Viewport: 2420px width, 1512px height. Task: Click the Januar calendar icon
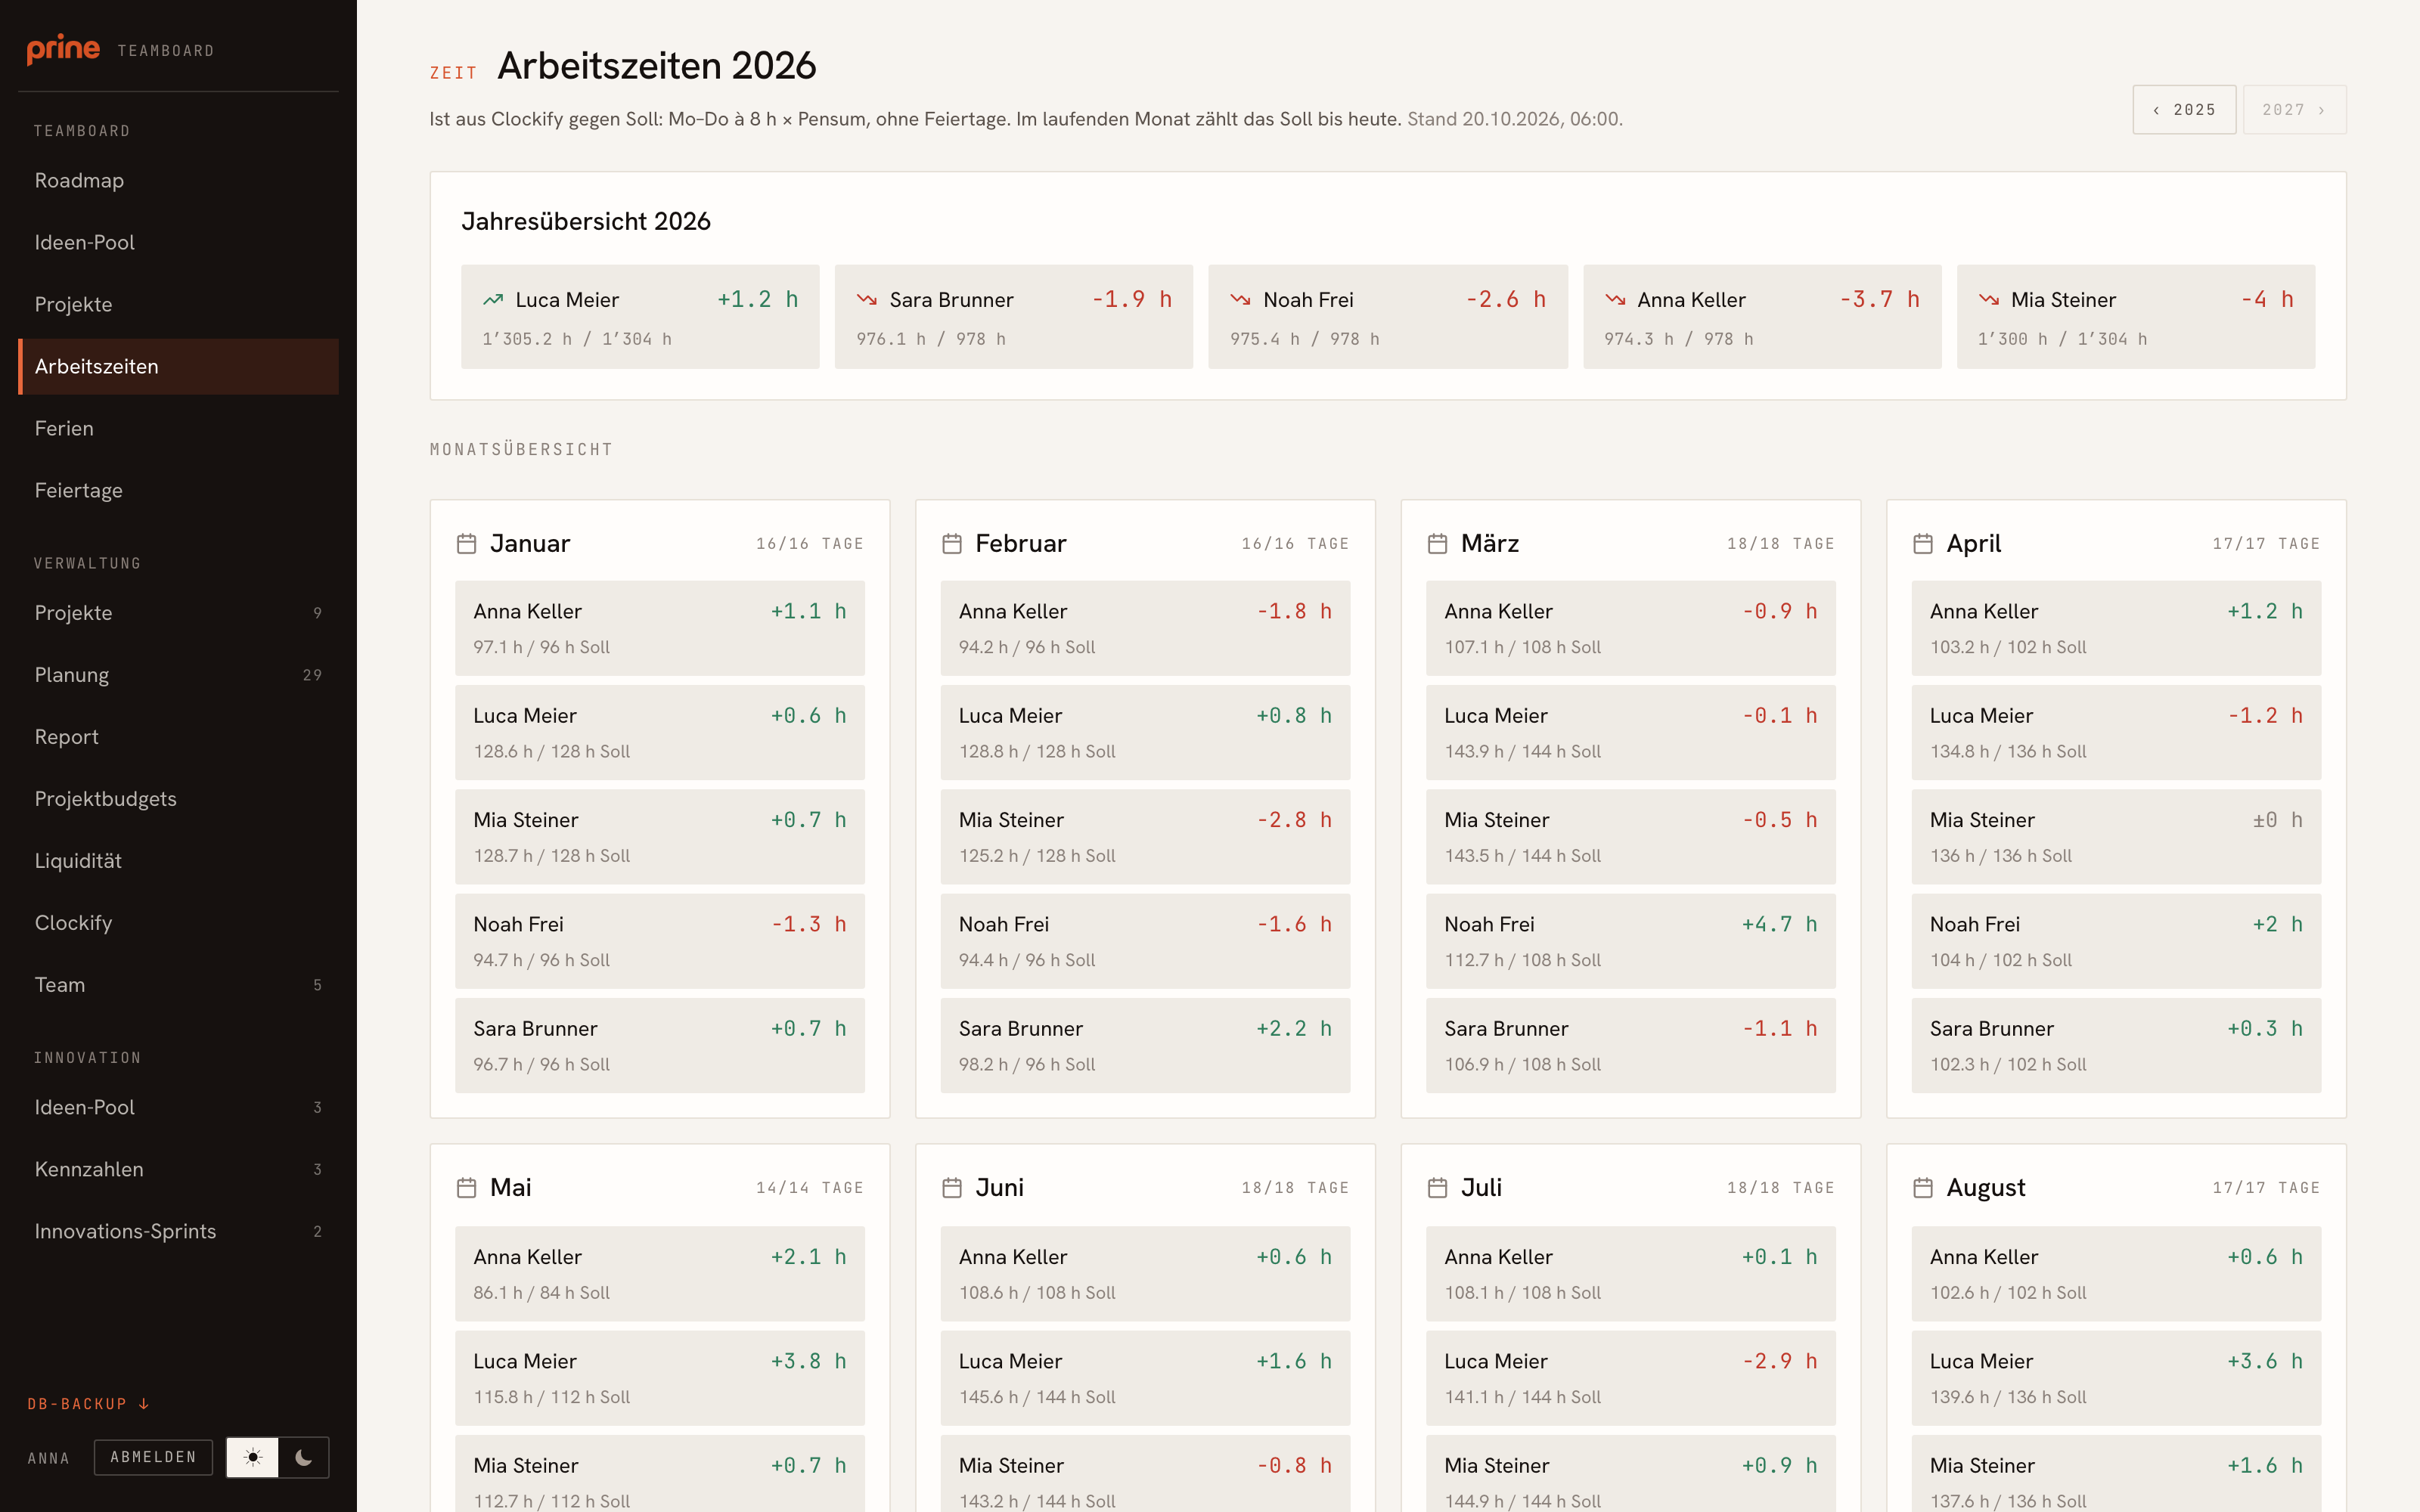click(x=466, y=544)
